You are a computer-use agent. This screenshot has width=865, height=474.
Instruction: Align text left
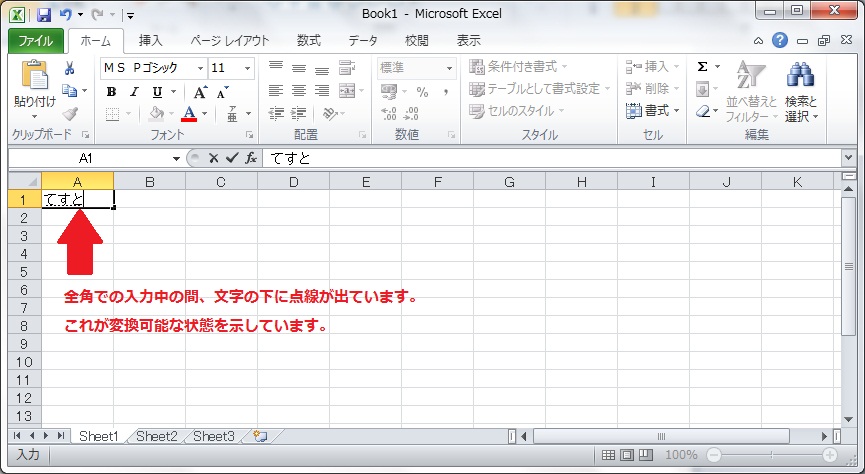click(x=276, y=90)
